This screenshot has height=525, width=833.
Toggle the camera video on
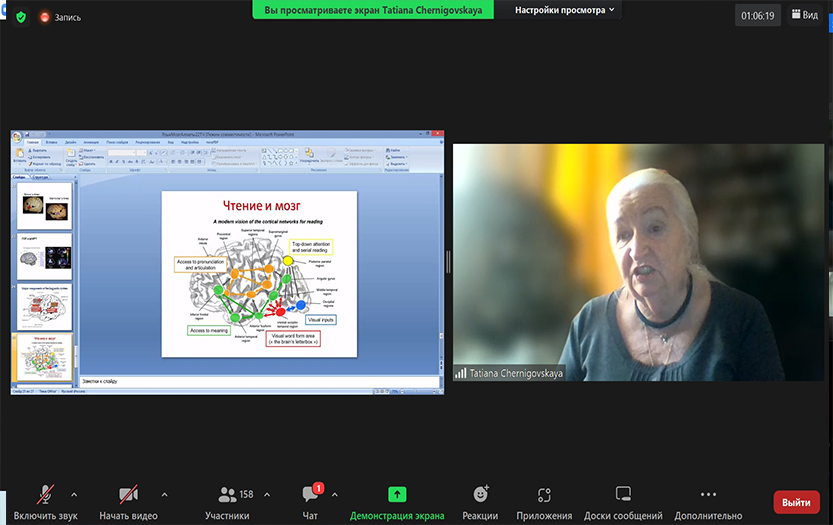(x=128, y=494)
